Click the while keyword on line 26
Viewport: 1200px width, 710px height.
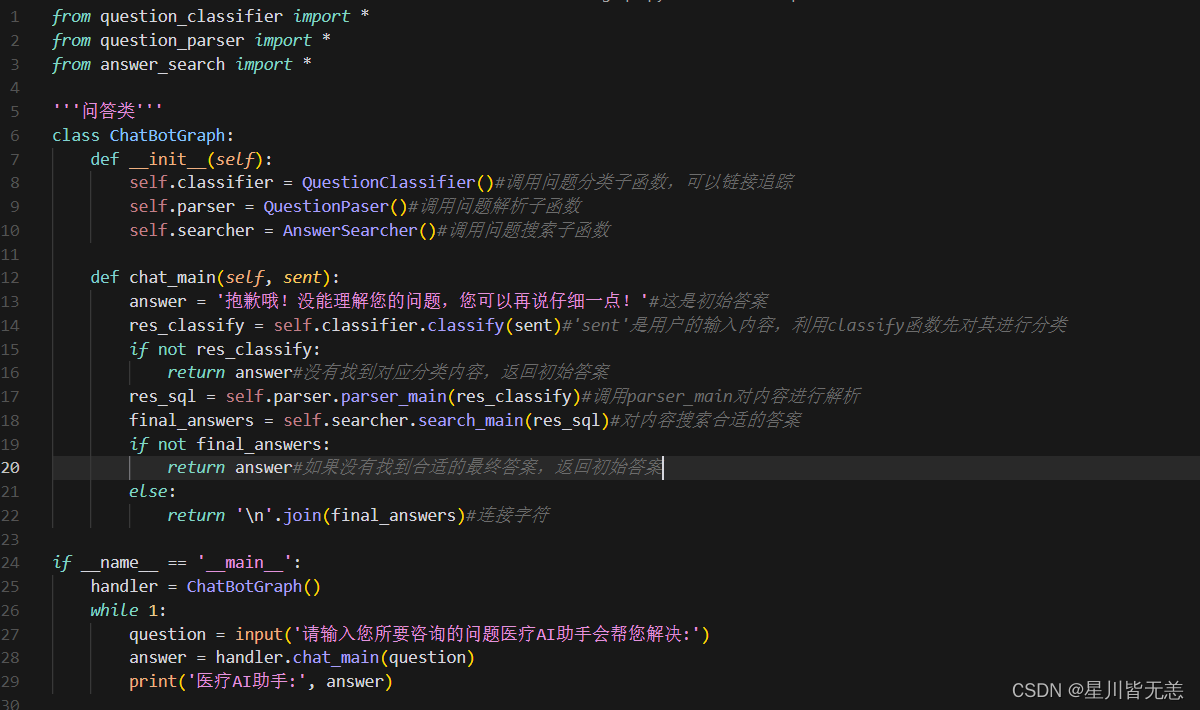click(114, 610)
